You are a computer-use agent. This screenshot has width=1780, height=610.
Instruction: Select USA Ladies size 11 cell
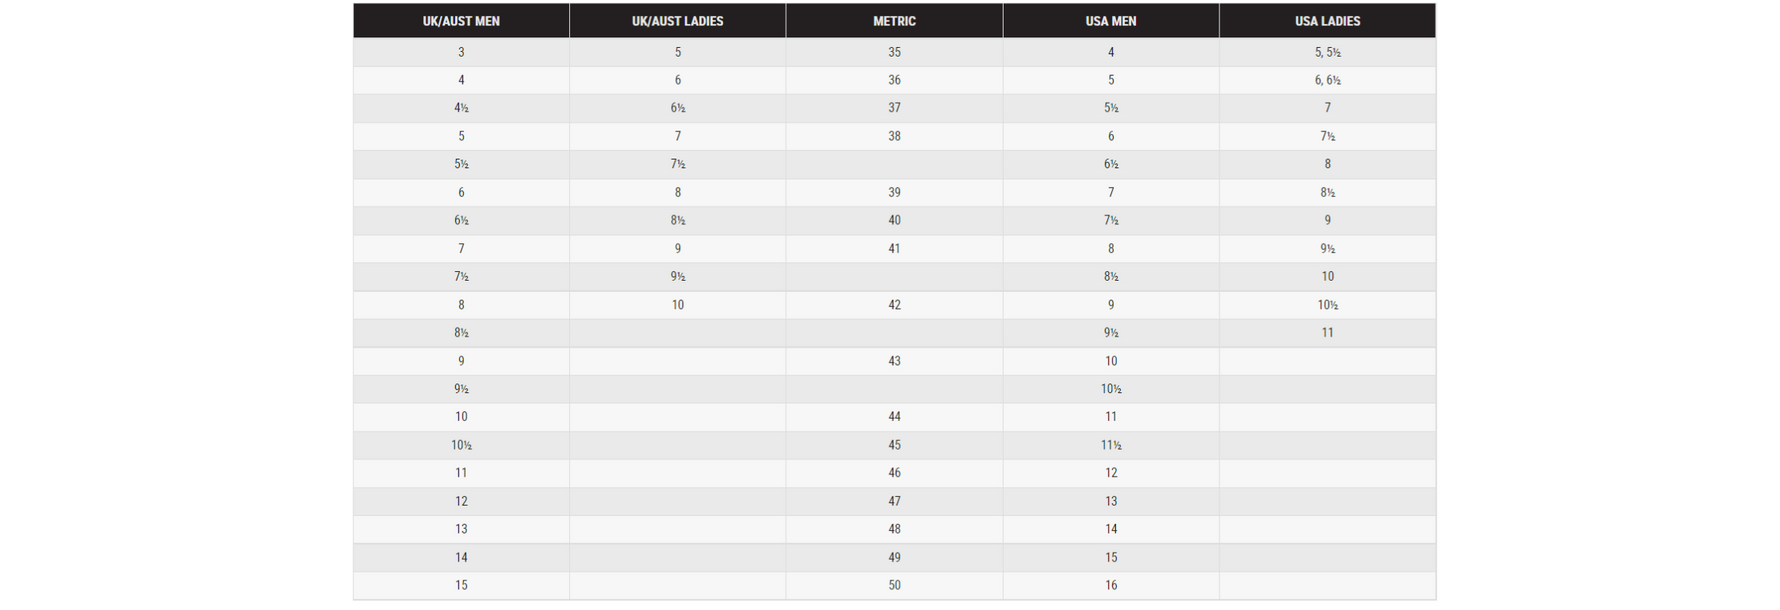click(1327, 333)
